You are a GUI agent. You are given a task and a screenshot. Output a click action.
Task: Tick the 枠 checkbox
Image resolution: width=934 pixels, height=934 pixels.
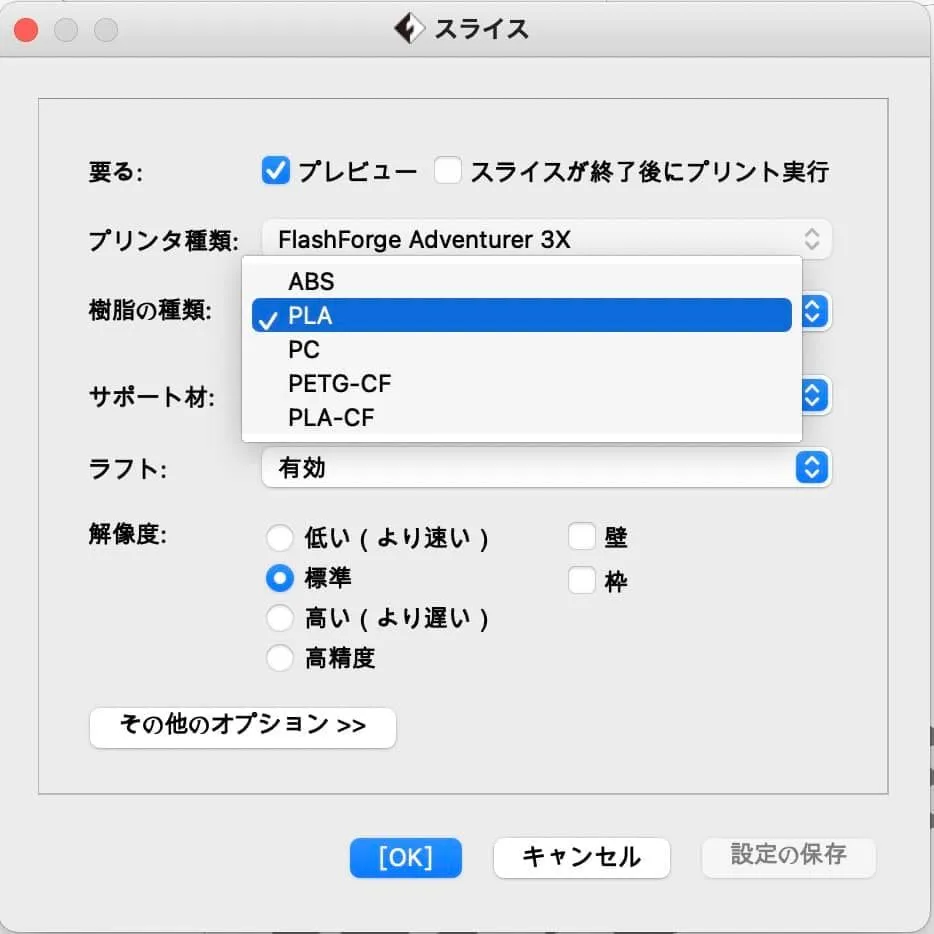[x=582, y=580]
